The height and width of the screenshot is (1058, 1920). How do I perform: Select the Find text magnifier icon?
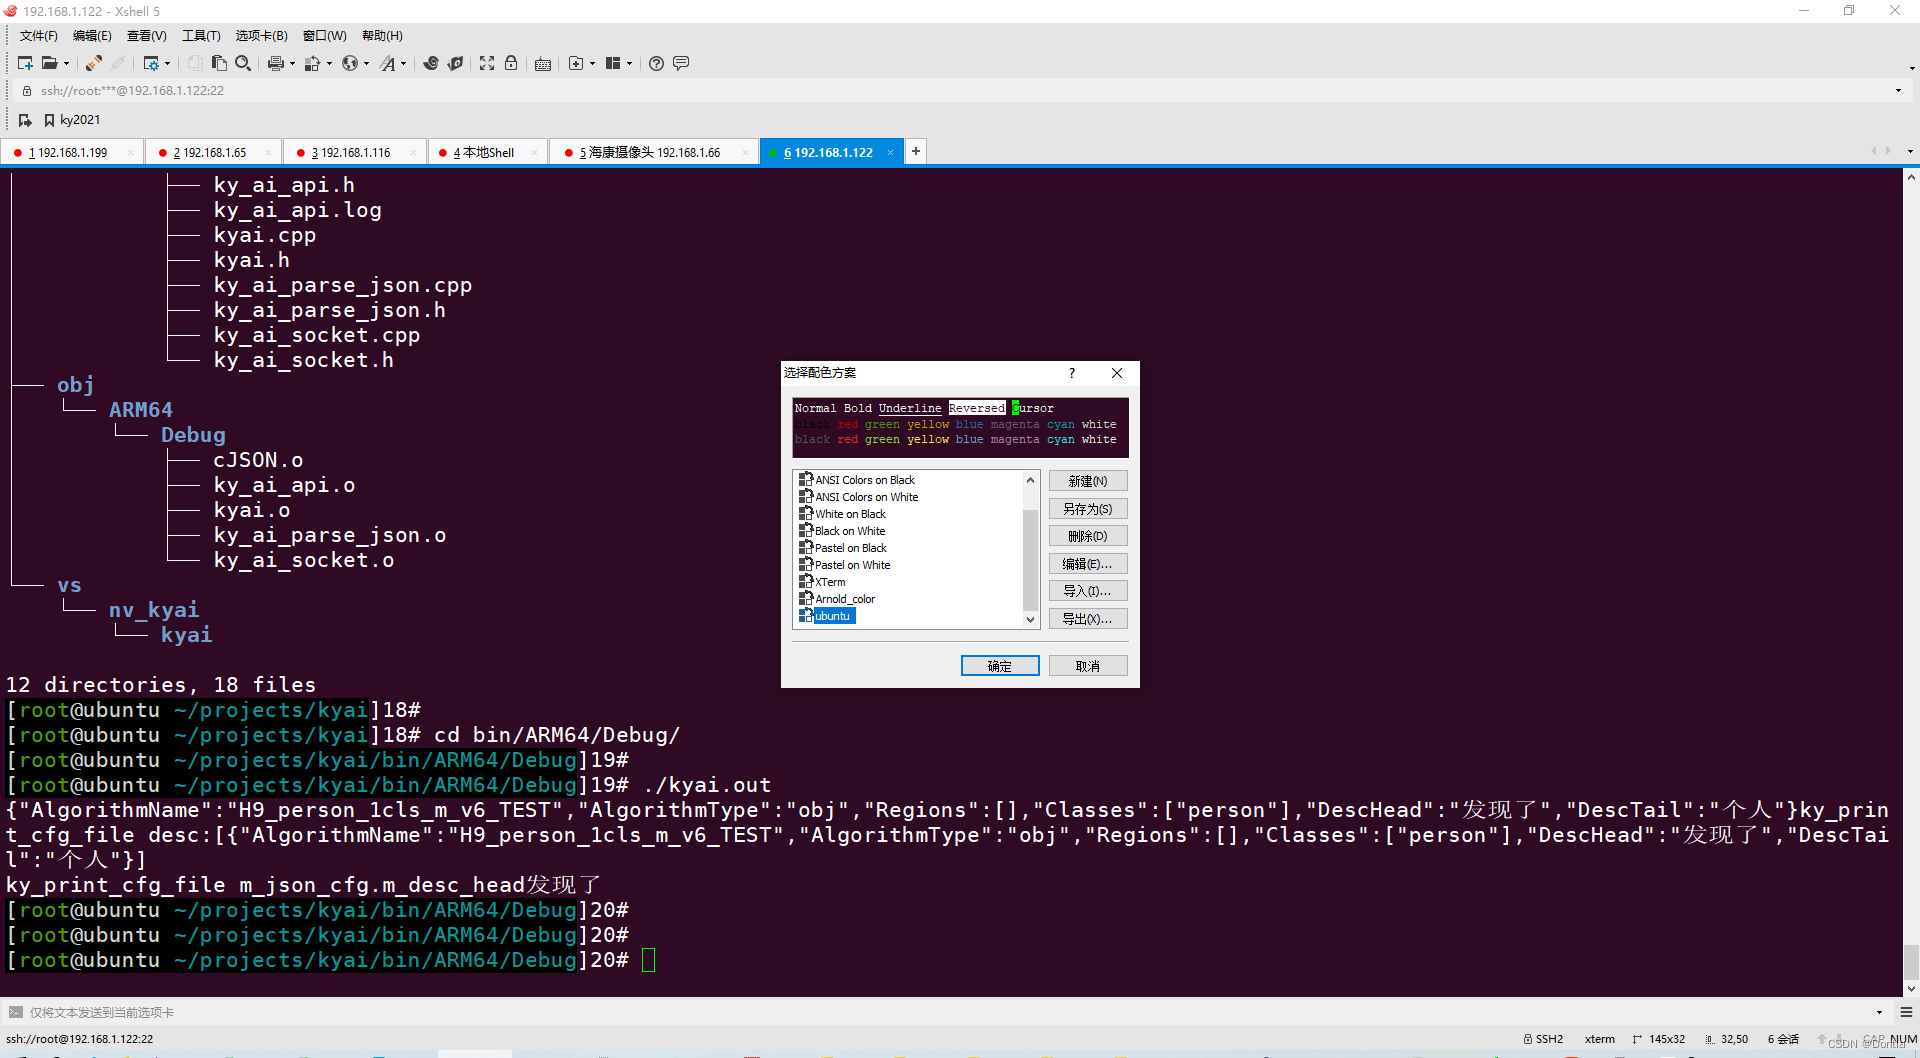coord(243,63)
